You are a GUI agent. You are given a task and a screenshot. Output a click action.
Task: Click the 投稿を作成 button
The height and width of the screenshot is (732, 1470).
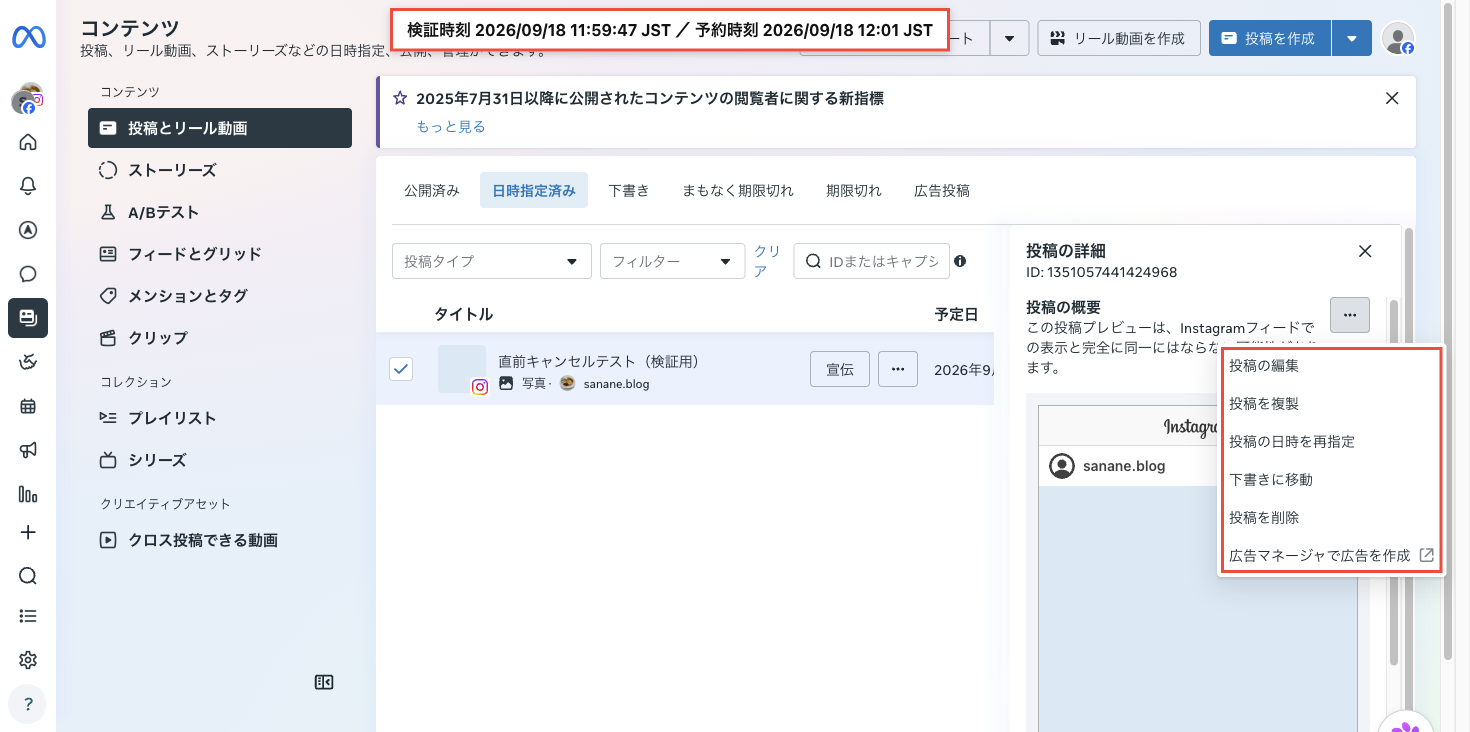click(x=1271, y=38)
